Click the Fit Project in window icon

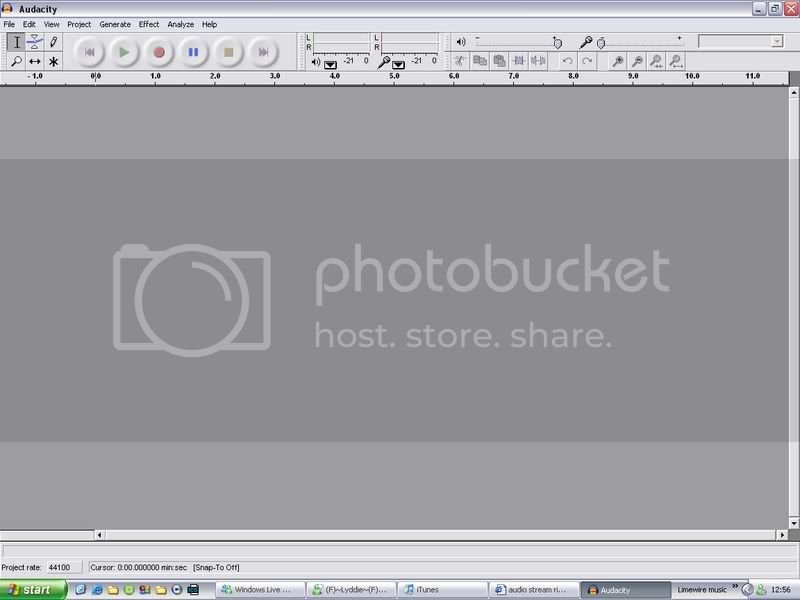pos(676,61)
